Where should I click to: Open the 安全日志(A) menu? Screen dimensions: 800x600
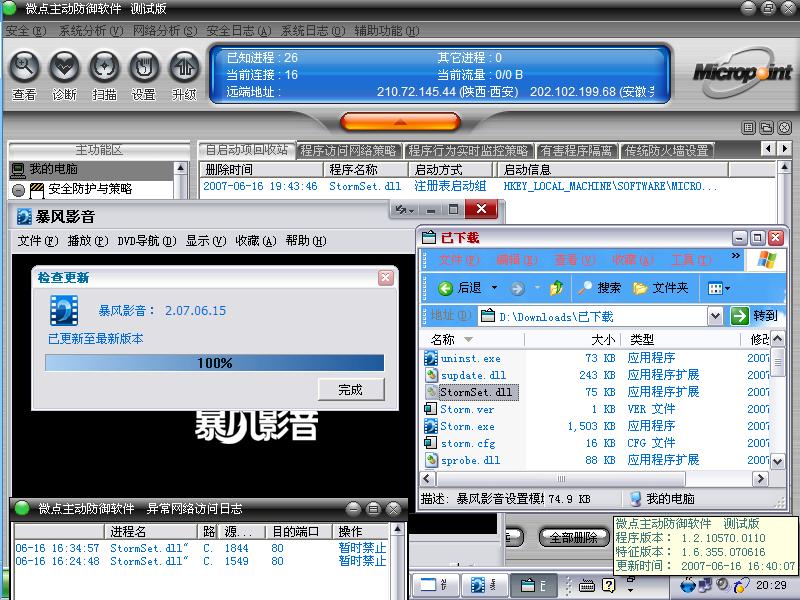(x=238, y=31)
